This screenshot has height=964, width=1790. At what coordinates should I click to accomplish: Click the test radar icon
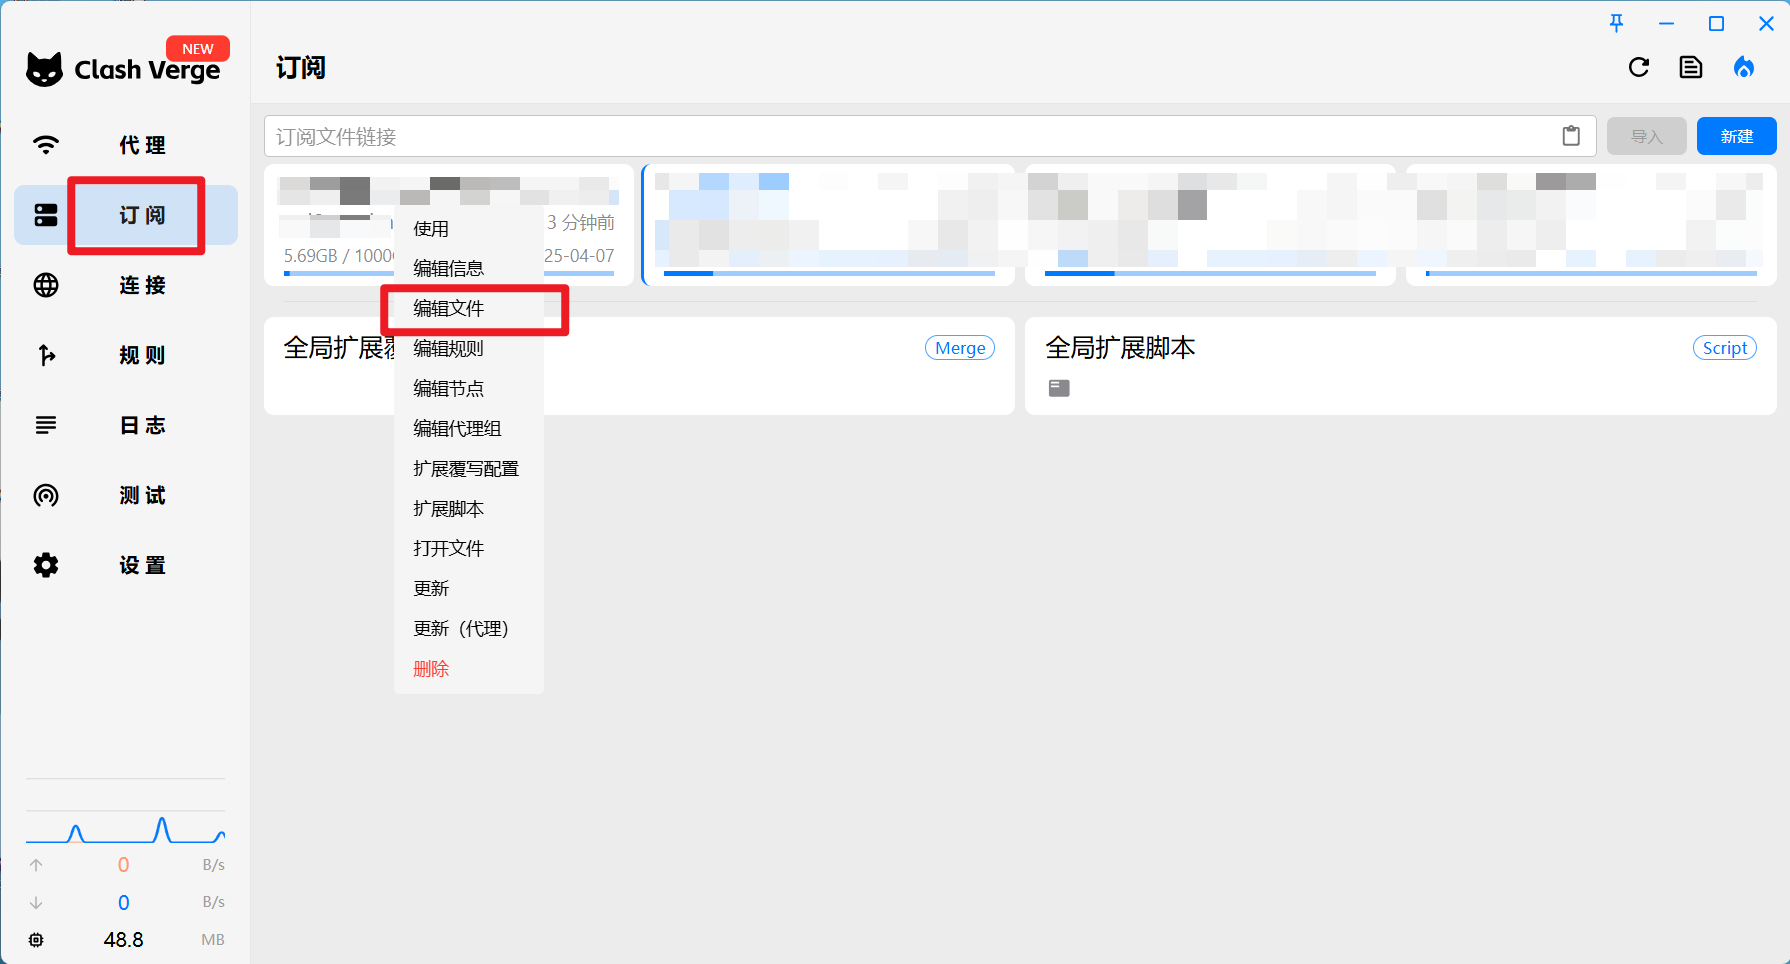click(46, 495)
